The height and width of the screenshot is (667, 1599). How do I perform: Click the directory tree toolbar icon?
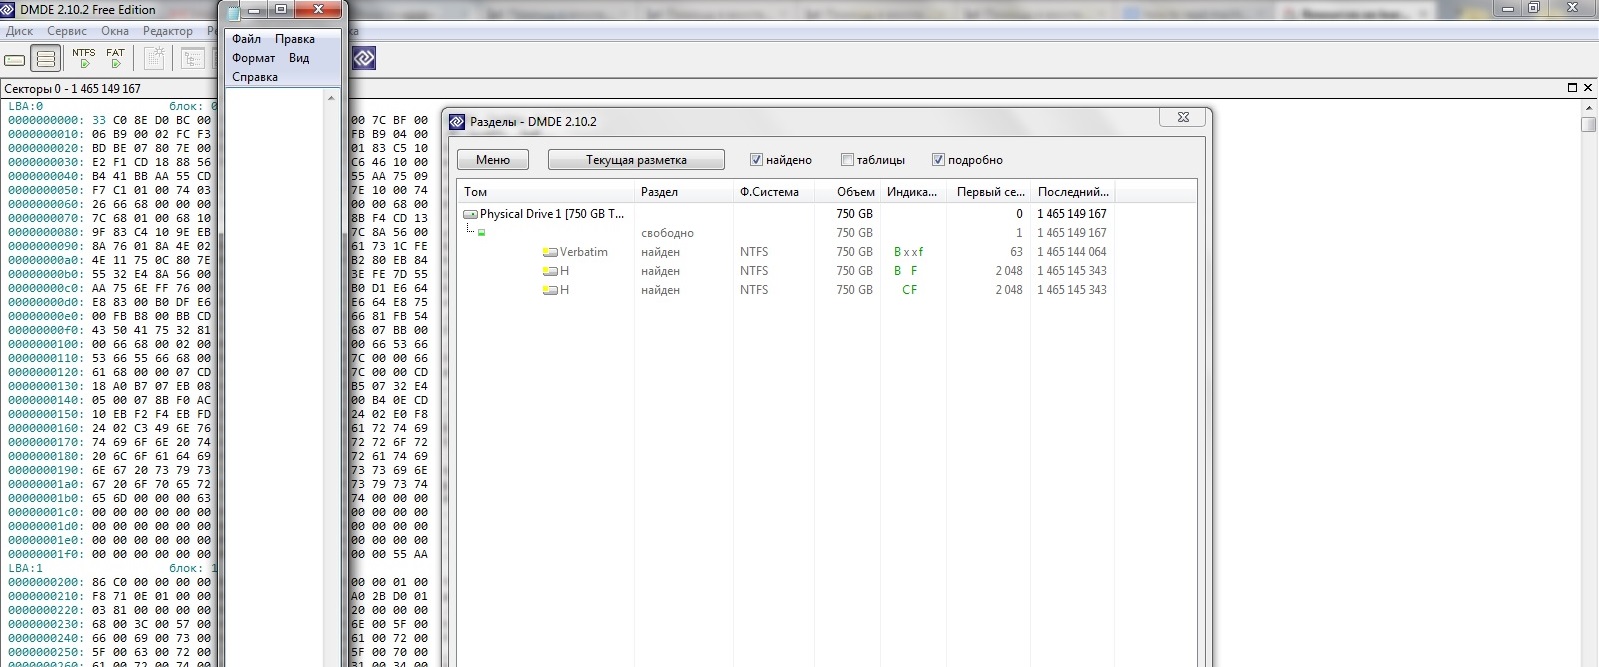coord(192,59)
